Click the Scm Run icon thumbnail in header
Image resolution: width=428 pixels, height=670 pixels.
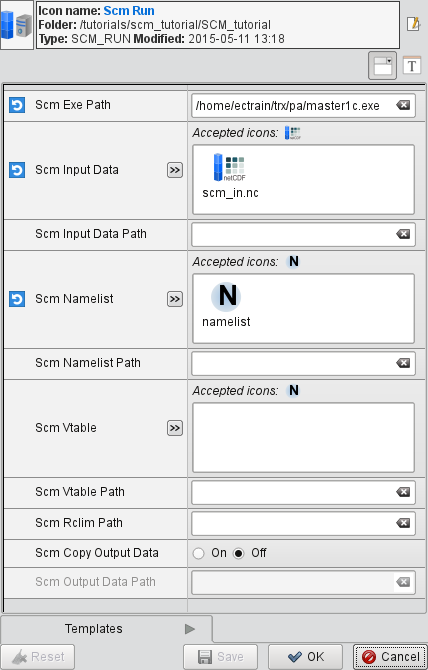click(x=17, y=25)
